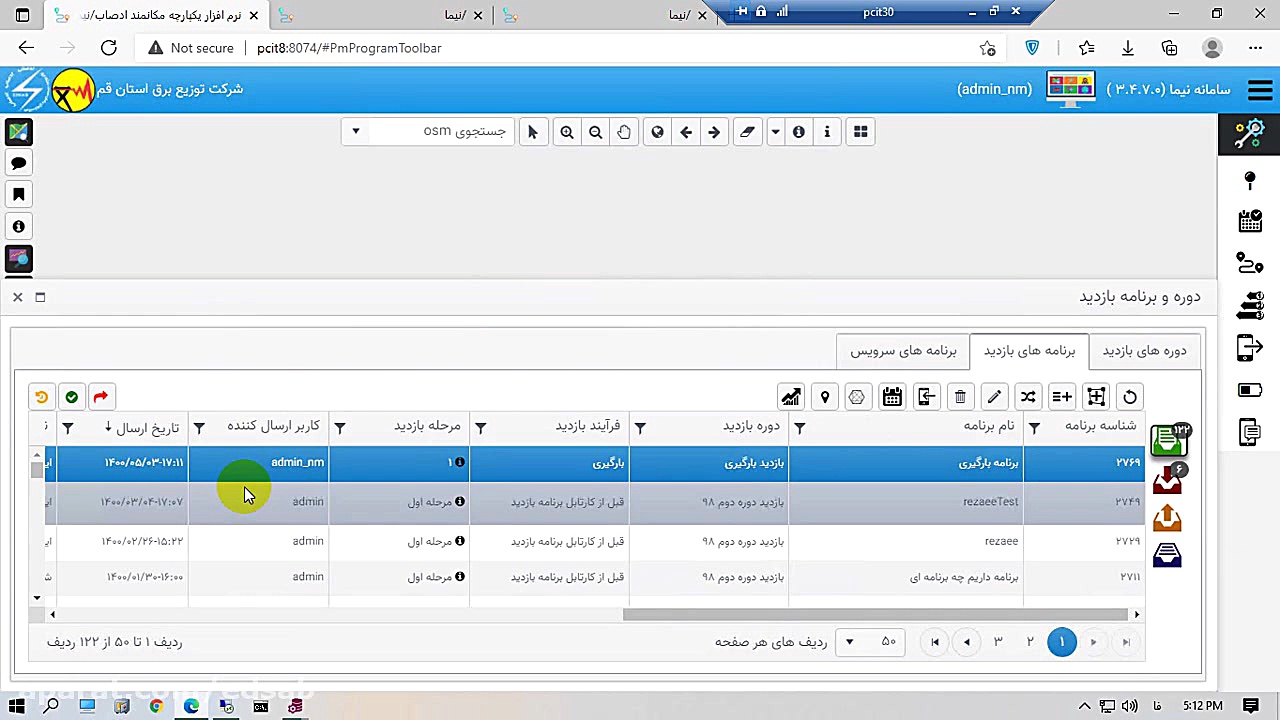Click the map pin location icon
Image resolution: width=1280 pixels, height=720 pixels.
coord(825,397)
